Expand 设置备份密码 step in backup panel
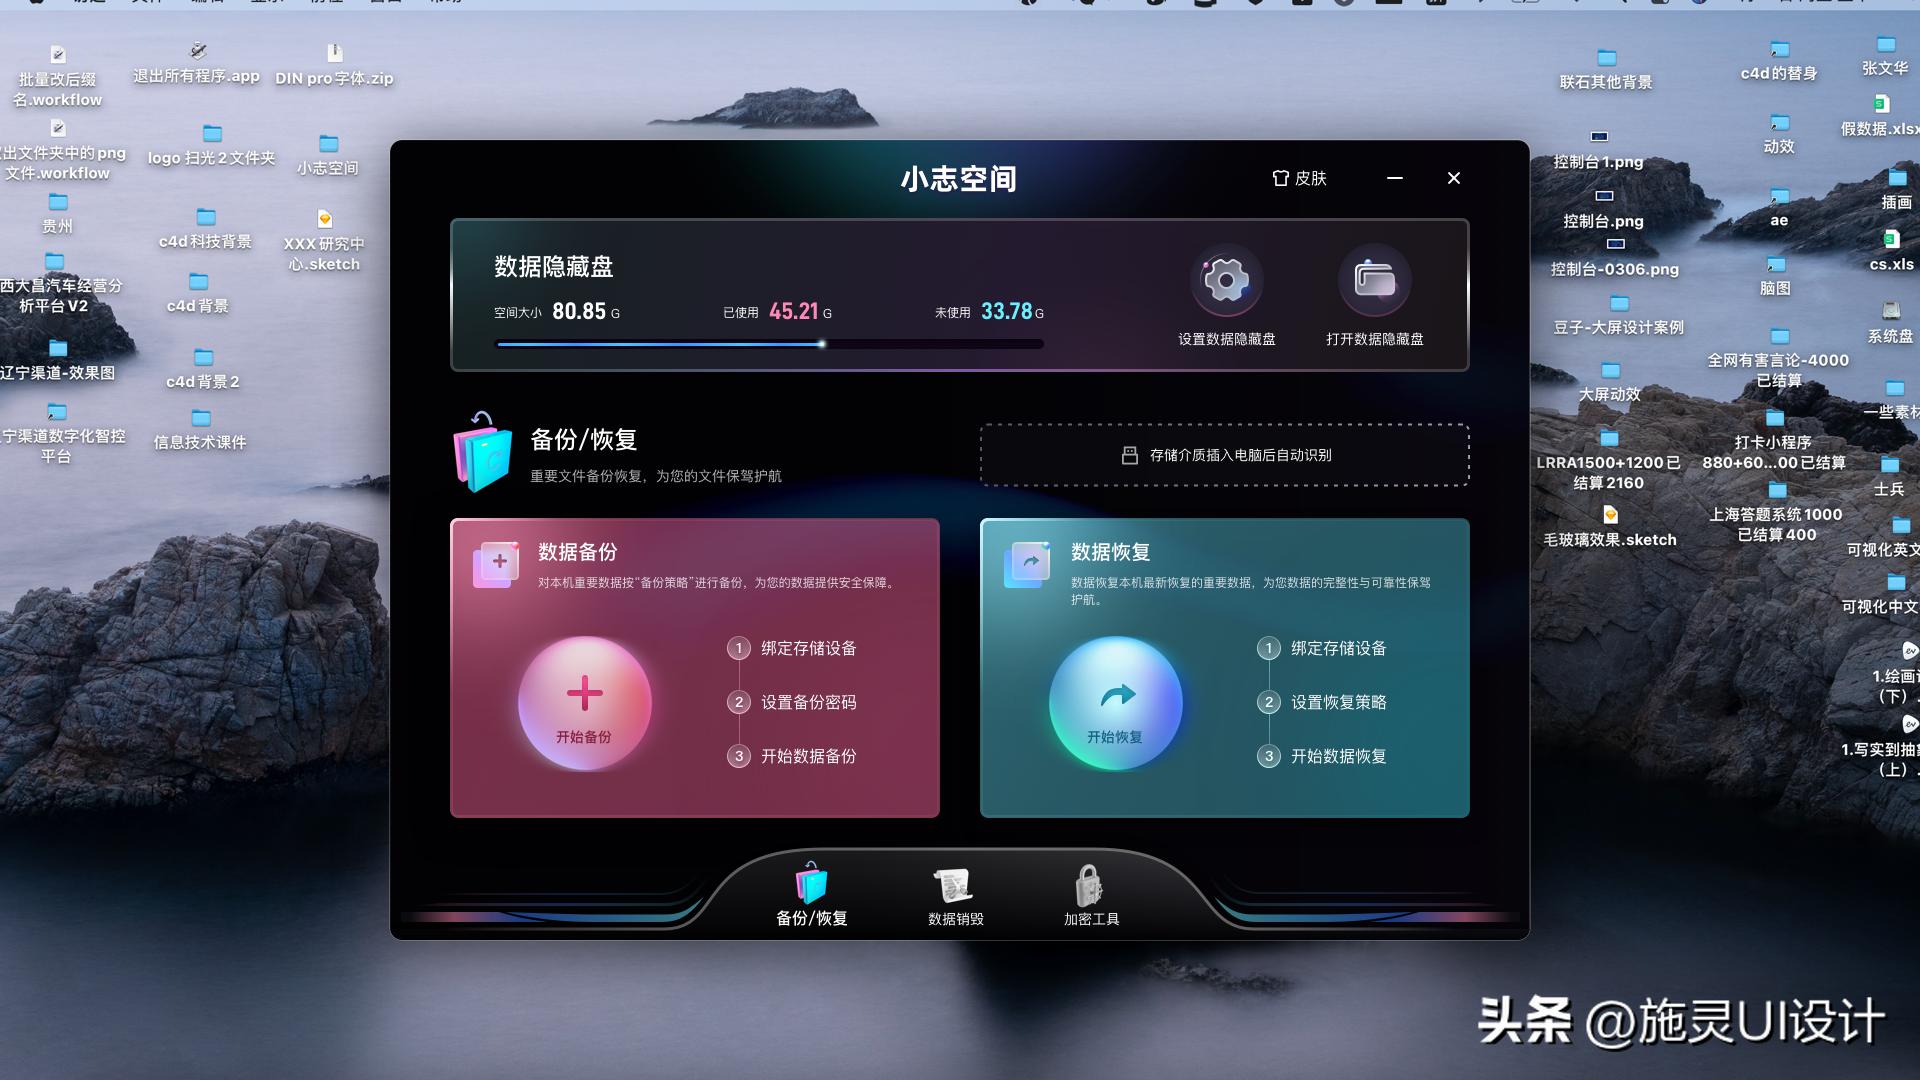 pyautogui.click(x=808, y=700)
